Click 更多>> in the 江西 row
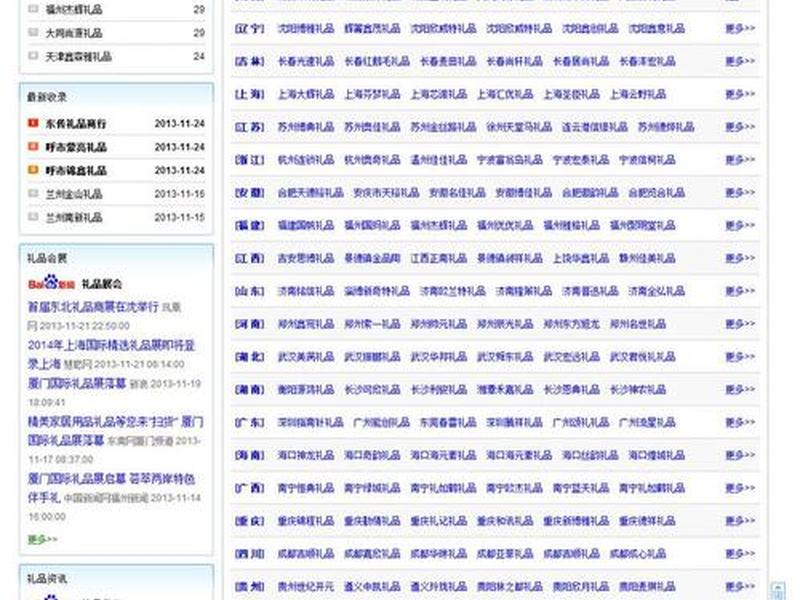This screenshot has height=600, width=800. click(x=740, y=258)
